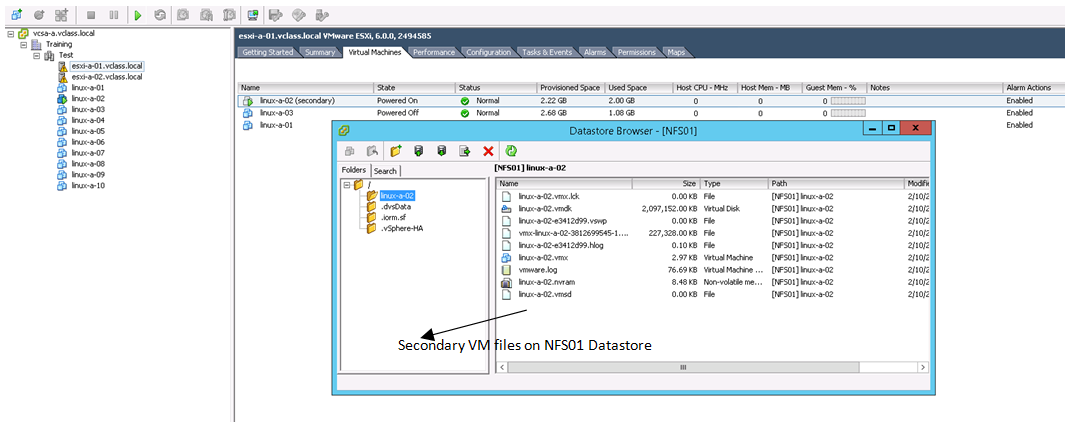Collapse the Training datacenter node
The height and width of the screenshot is (424, 1073).
[23, 44]
